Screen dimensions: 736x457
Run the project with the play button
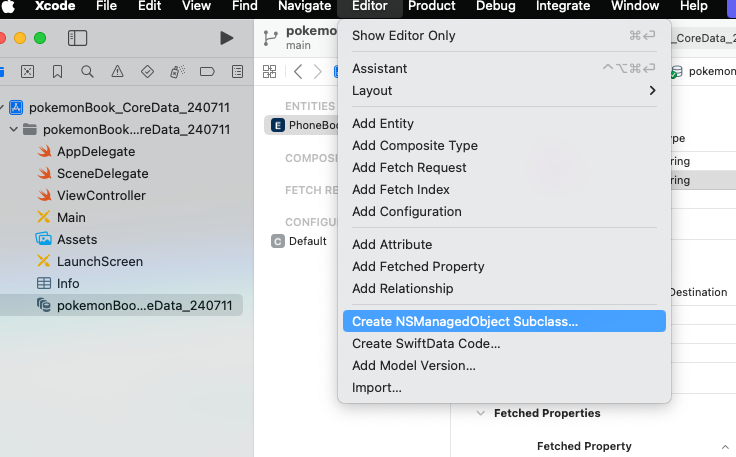[x=226, y=38]
